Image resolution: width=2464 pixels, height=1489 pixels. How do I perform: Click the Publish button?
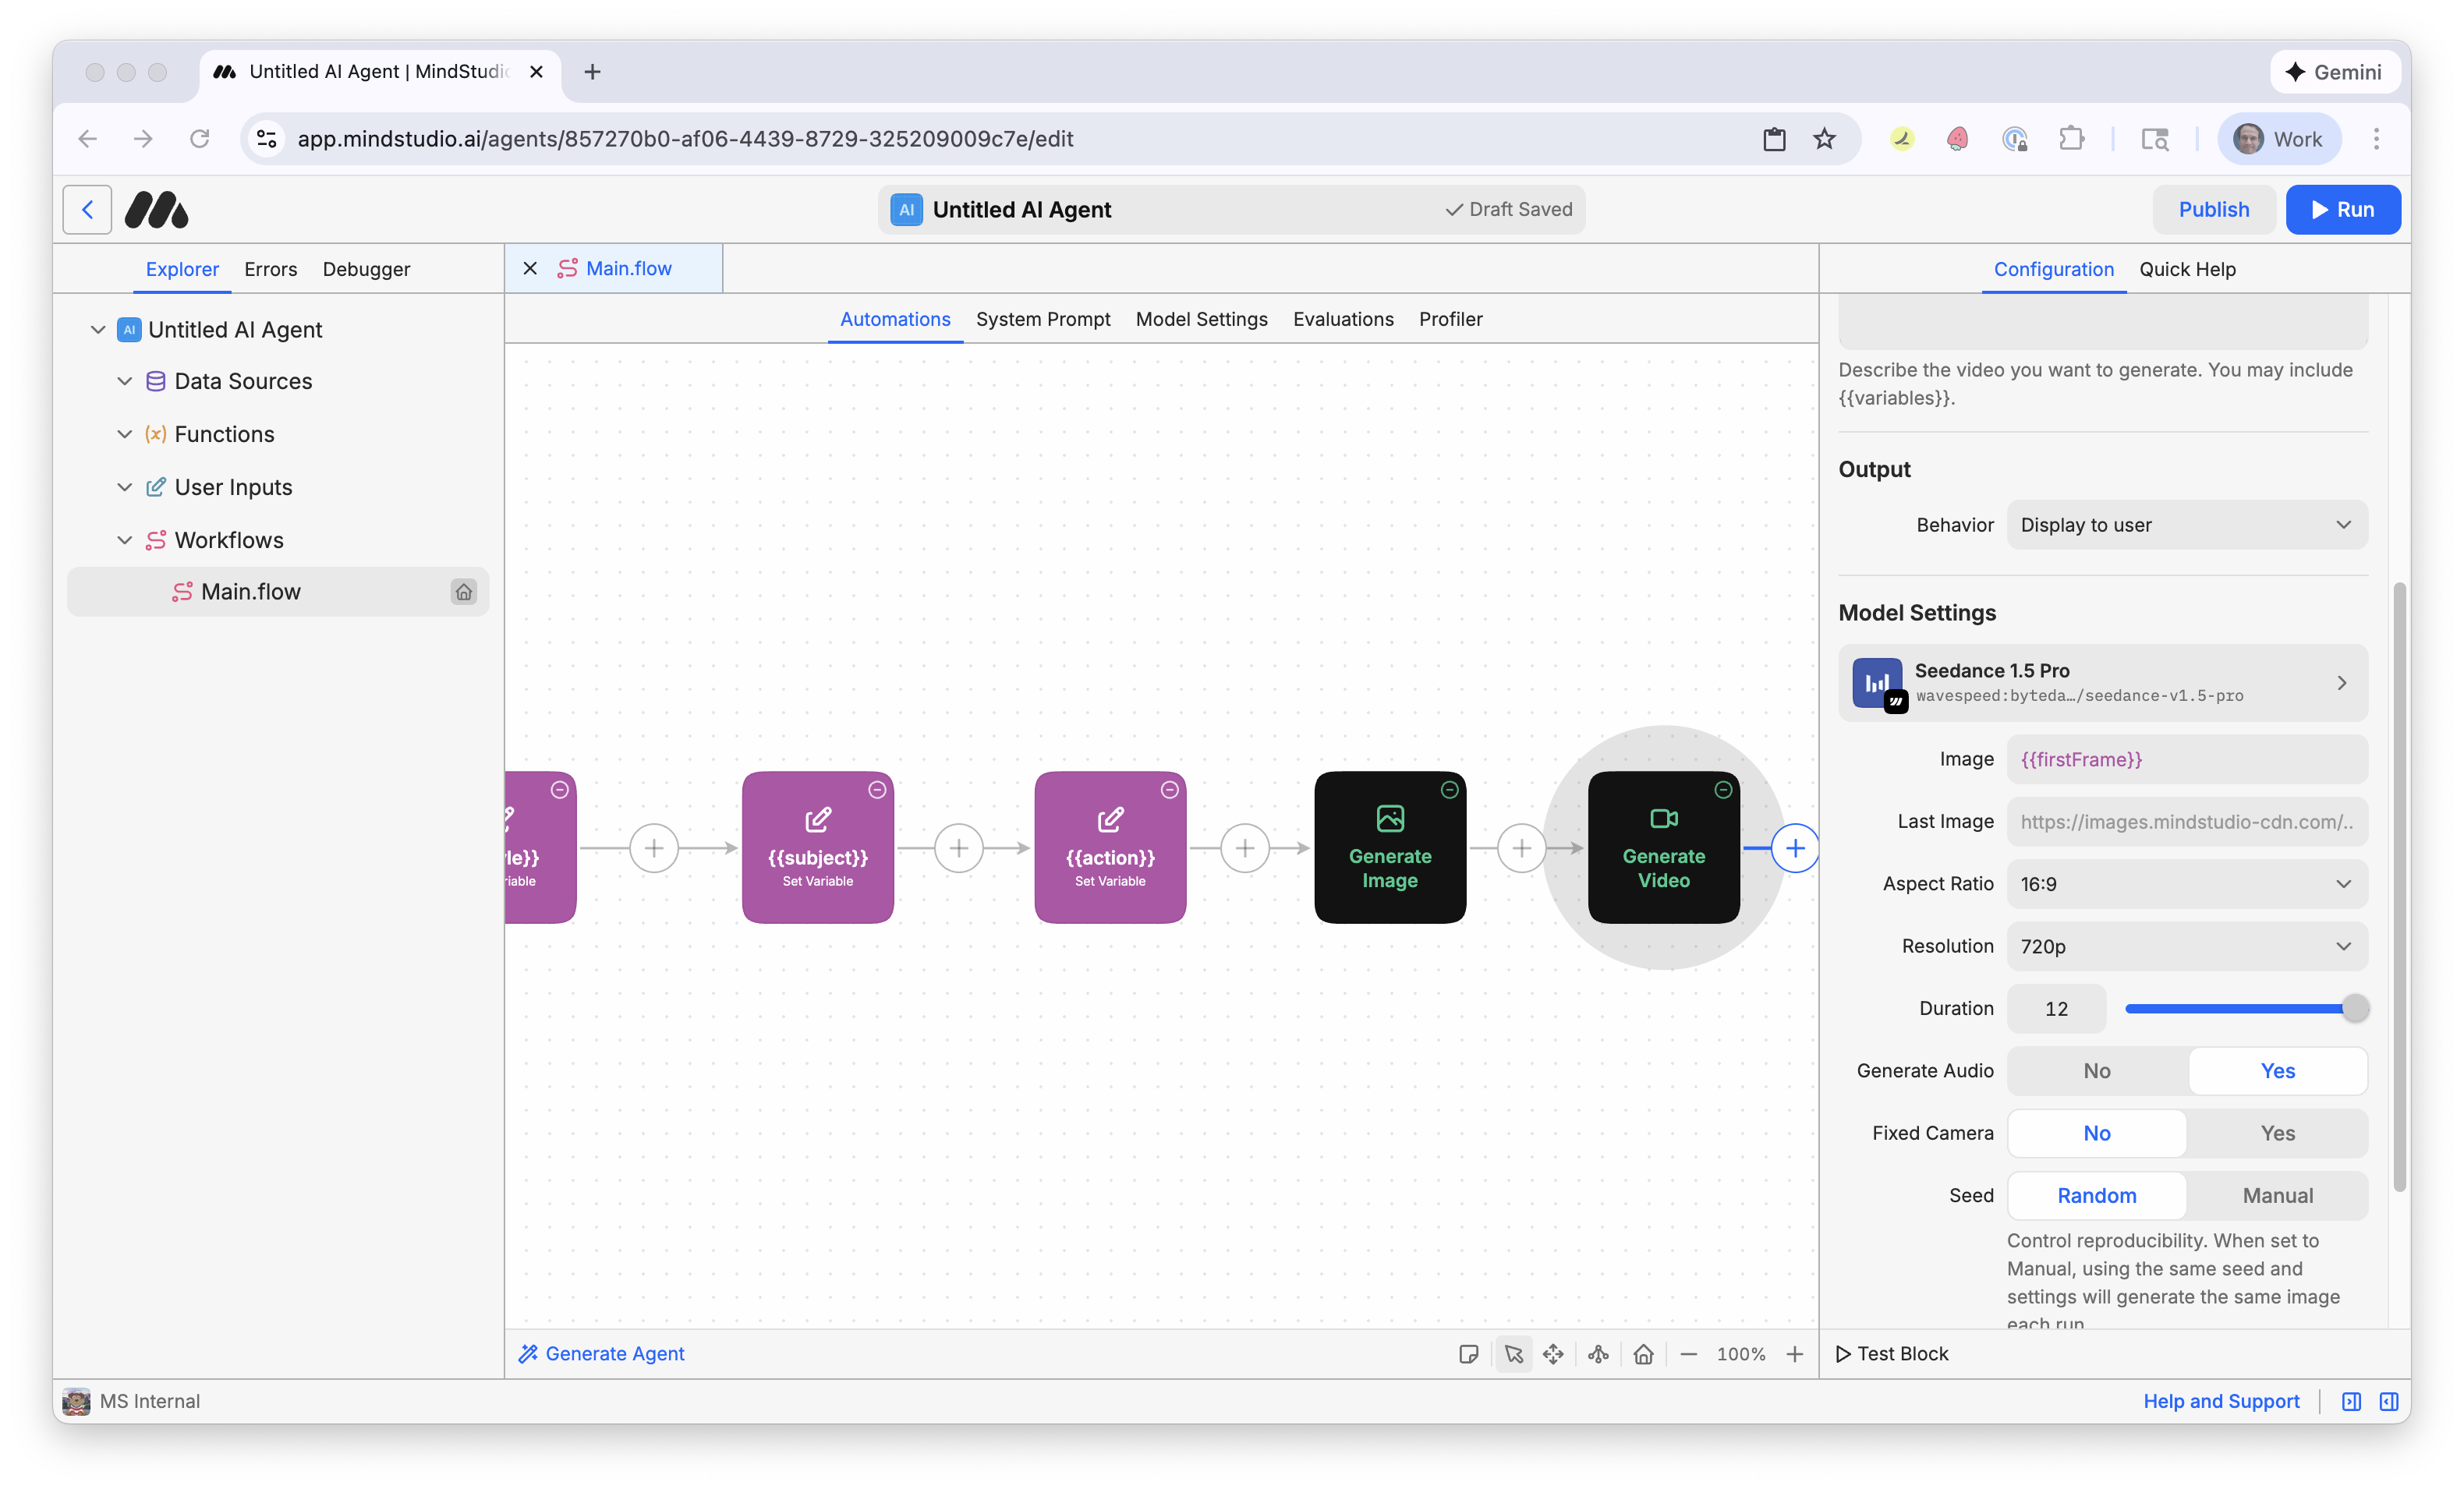point(2214,209)
